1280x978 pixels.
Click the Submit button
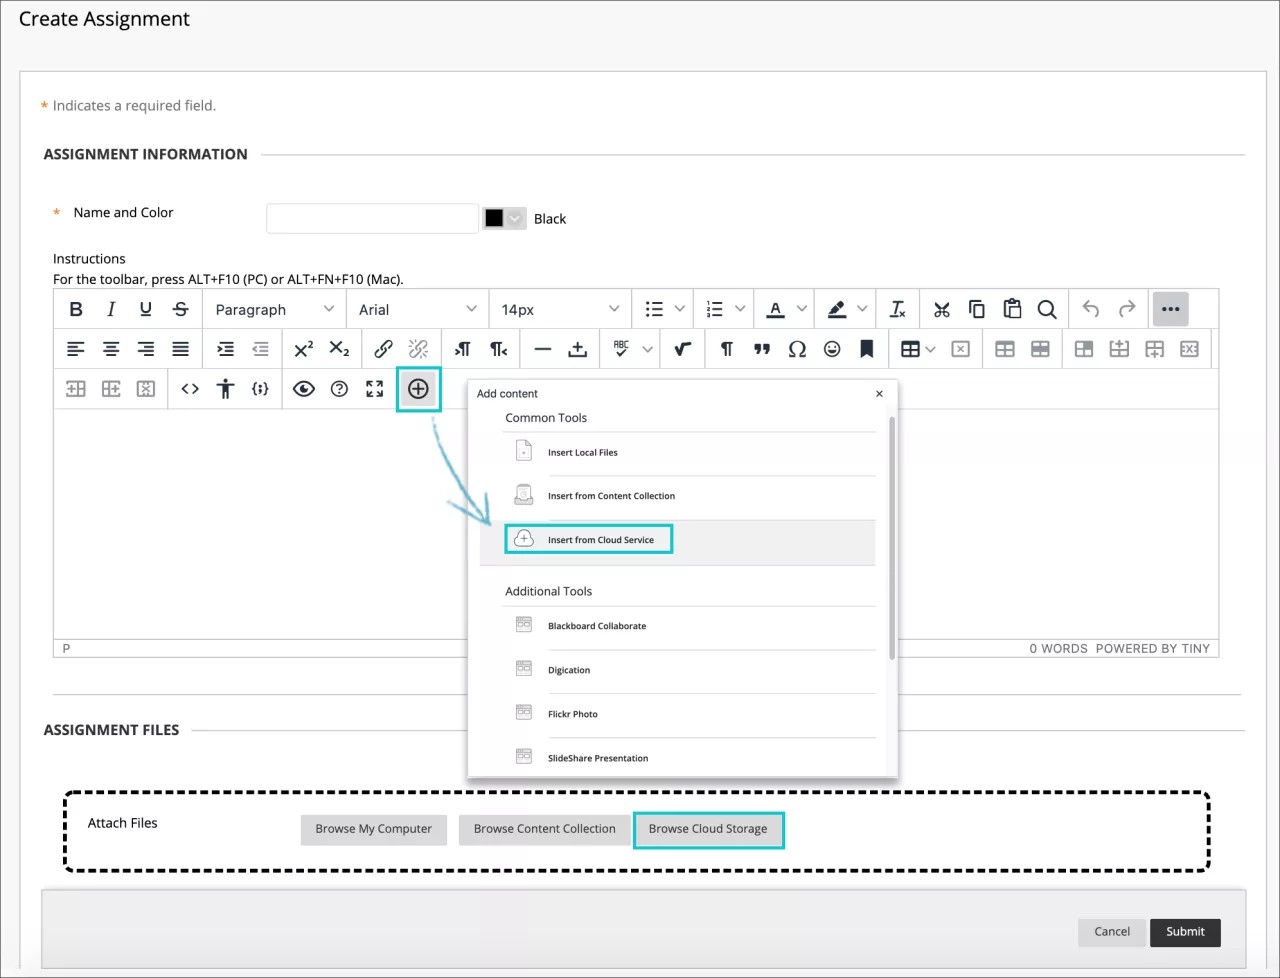(x=1185, y=932)
